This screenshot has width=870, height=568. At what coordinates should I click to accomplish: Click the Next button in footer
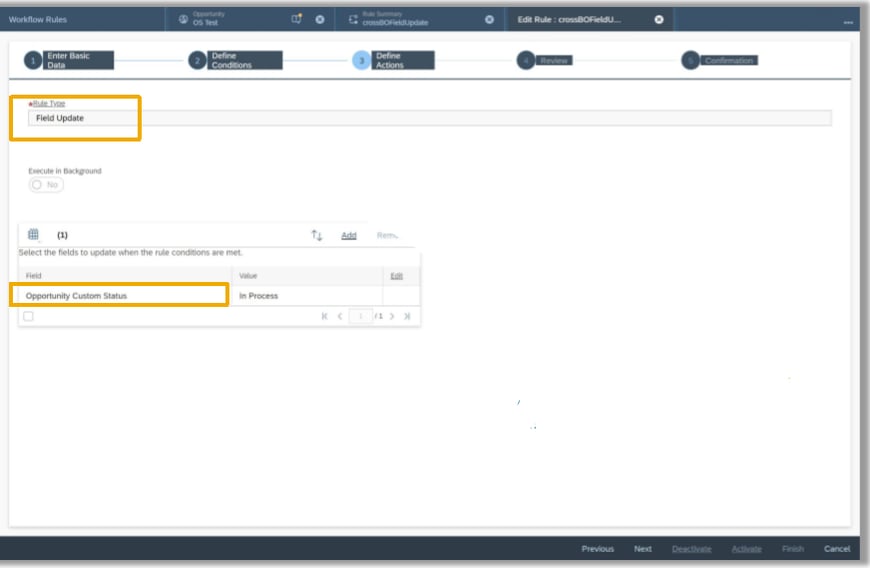tap(643, 549)
